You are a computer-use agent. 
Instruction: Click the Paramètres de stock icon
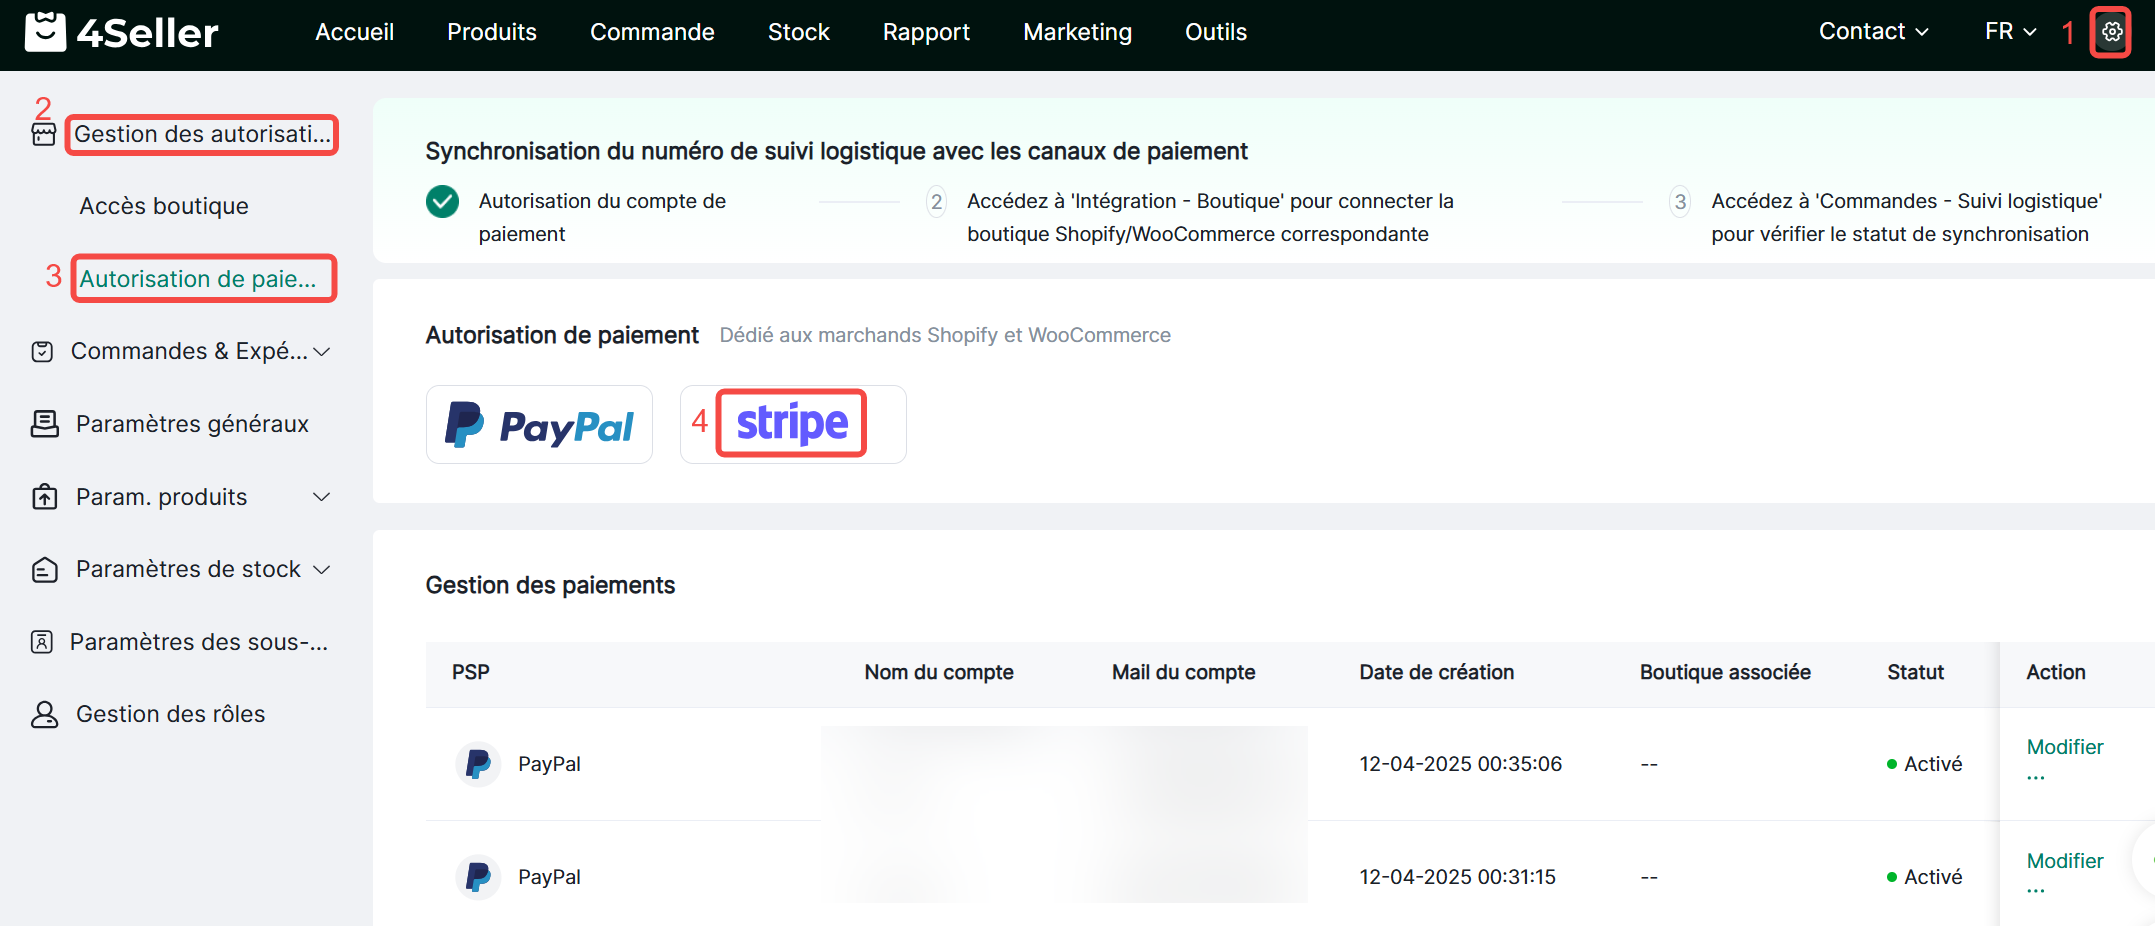(x=44, y=570)
